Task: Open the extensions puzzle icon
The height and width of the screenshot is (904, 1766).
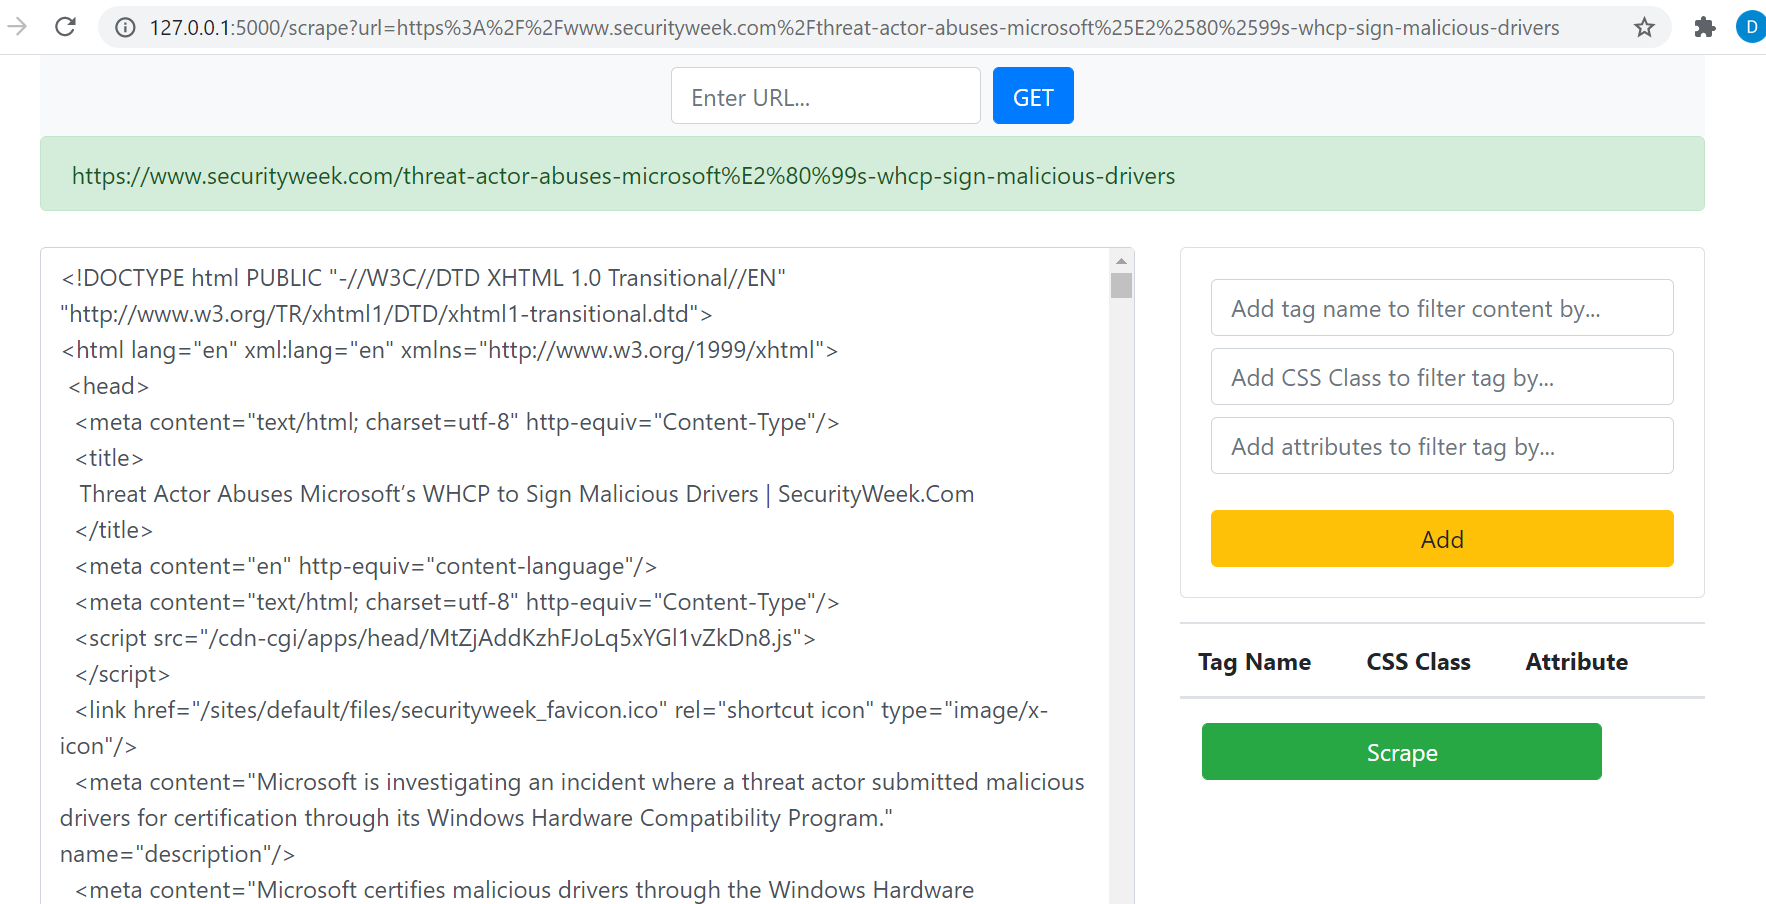Action: click(x=1705, y=28)
